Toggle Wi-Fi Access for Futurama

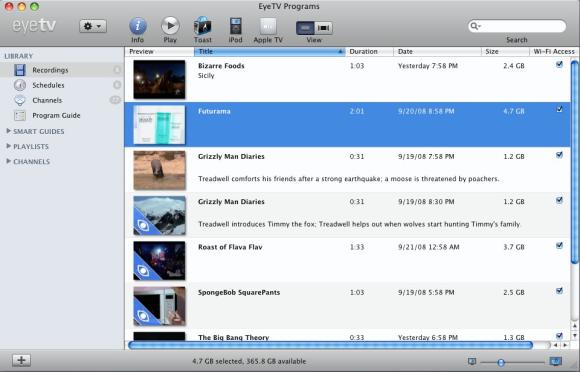[x=559, y=109]
